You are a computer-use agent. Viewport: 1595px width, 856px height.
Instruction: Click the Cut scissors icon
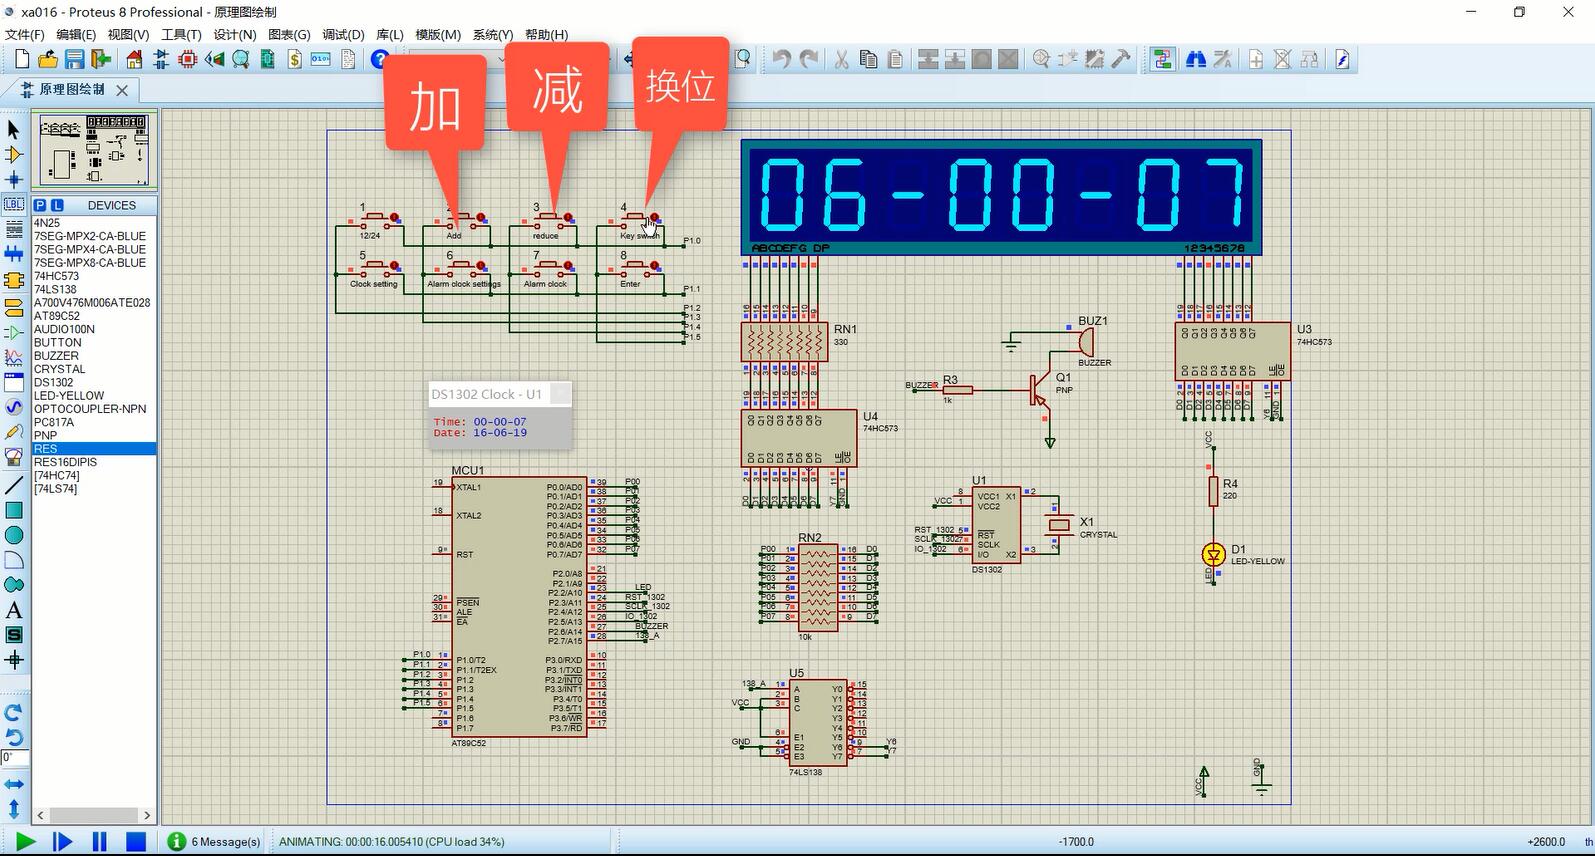click(841, 60)
